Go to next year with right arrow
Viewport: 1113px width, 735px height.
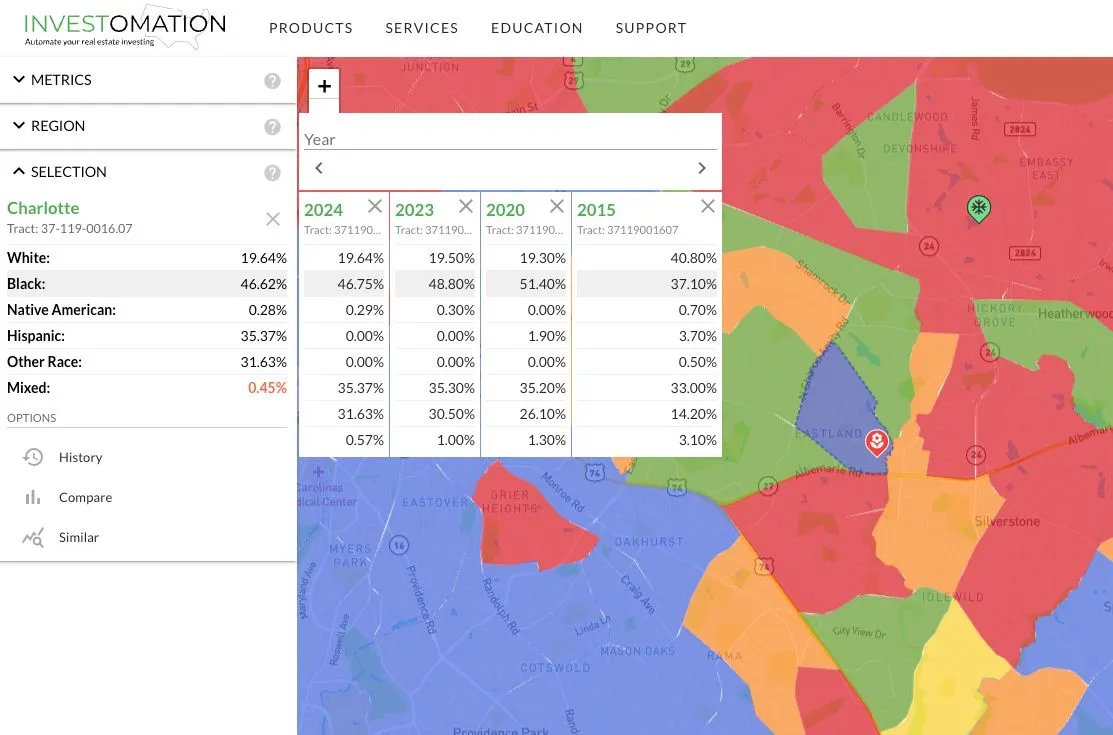(701, 168)
